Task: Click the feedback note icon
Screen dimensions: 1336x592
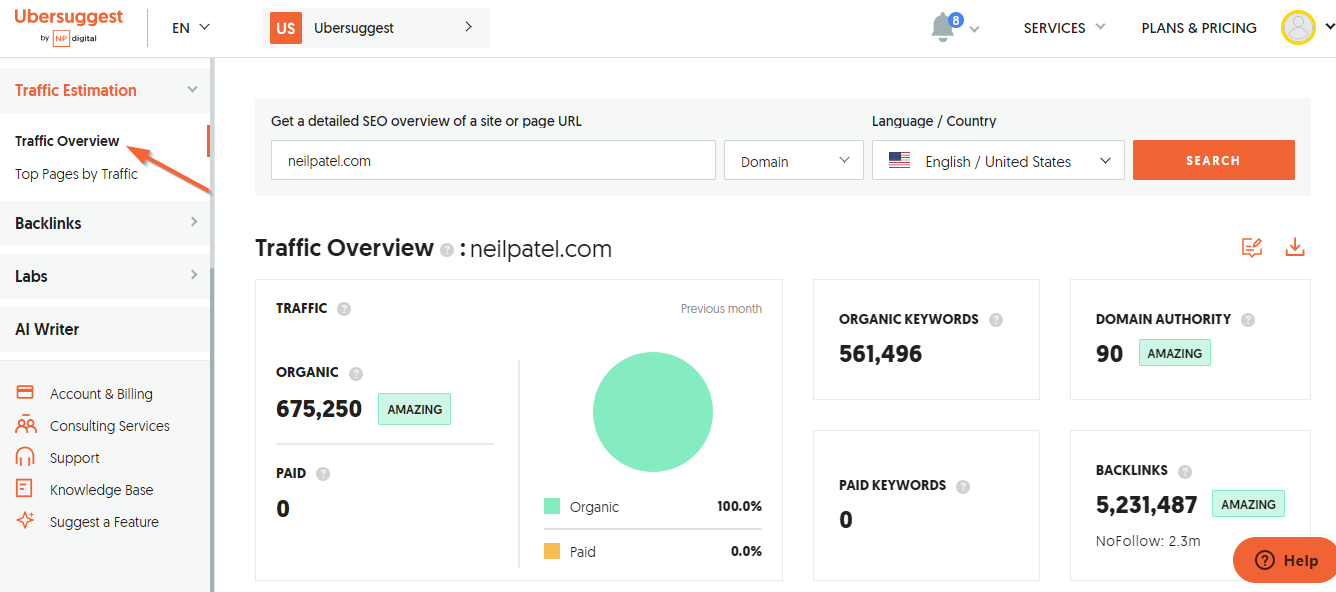Action: pos(1251,247)
